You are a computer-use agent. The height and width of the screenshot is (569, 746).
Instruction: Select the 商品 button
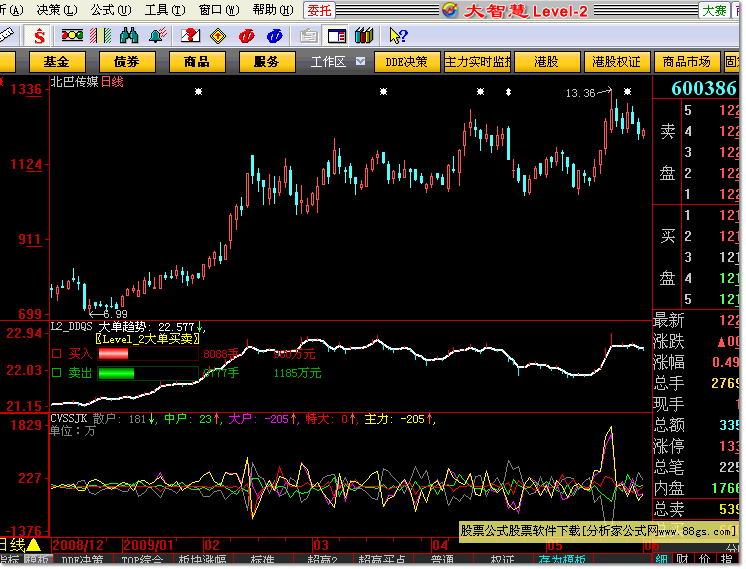coord(196,62)
